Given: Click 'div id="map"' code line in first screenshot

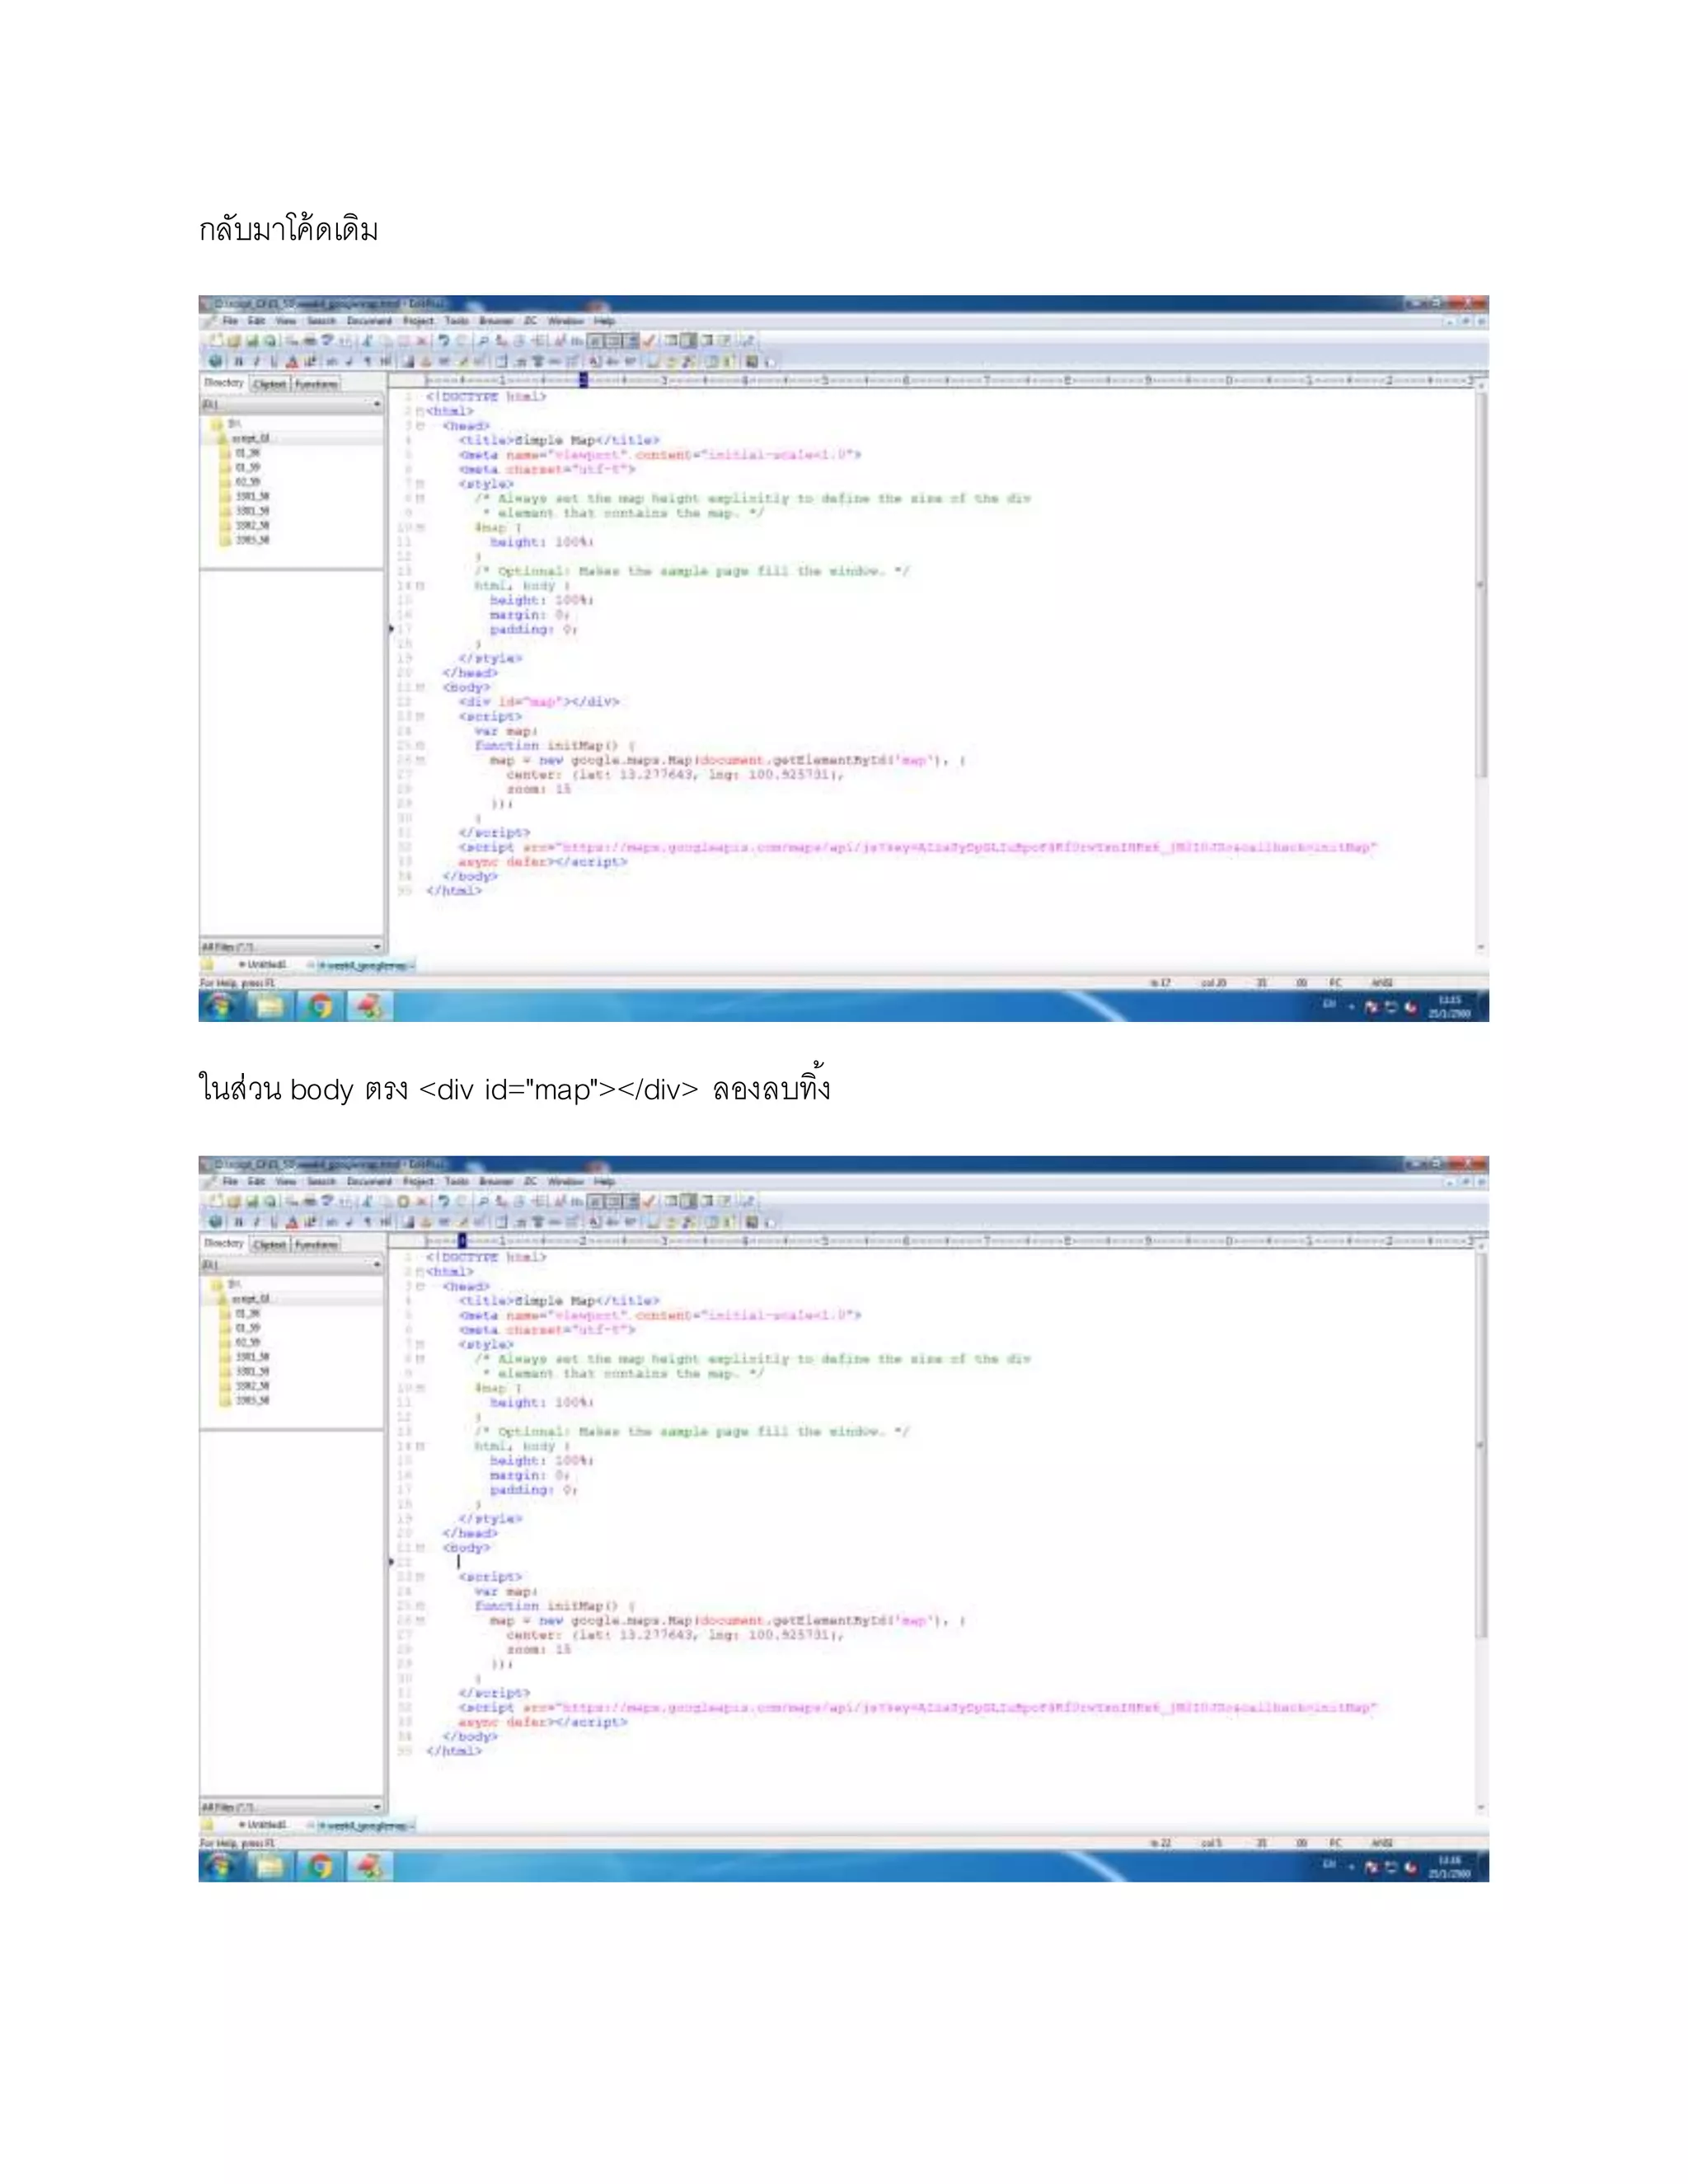Looking at the screenshot, I should (539, 702).
